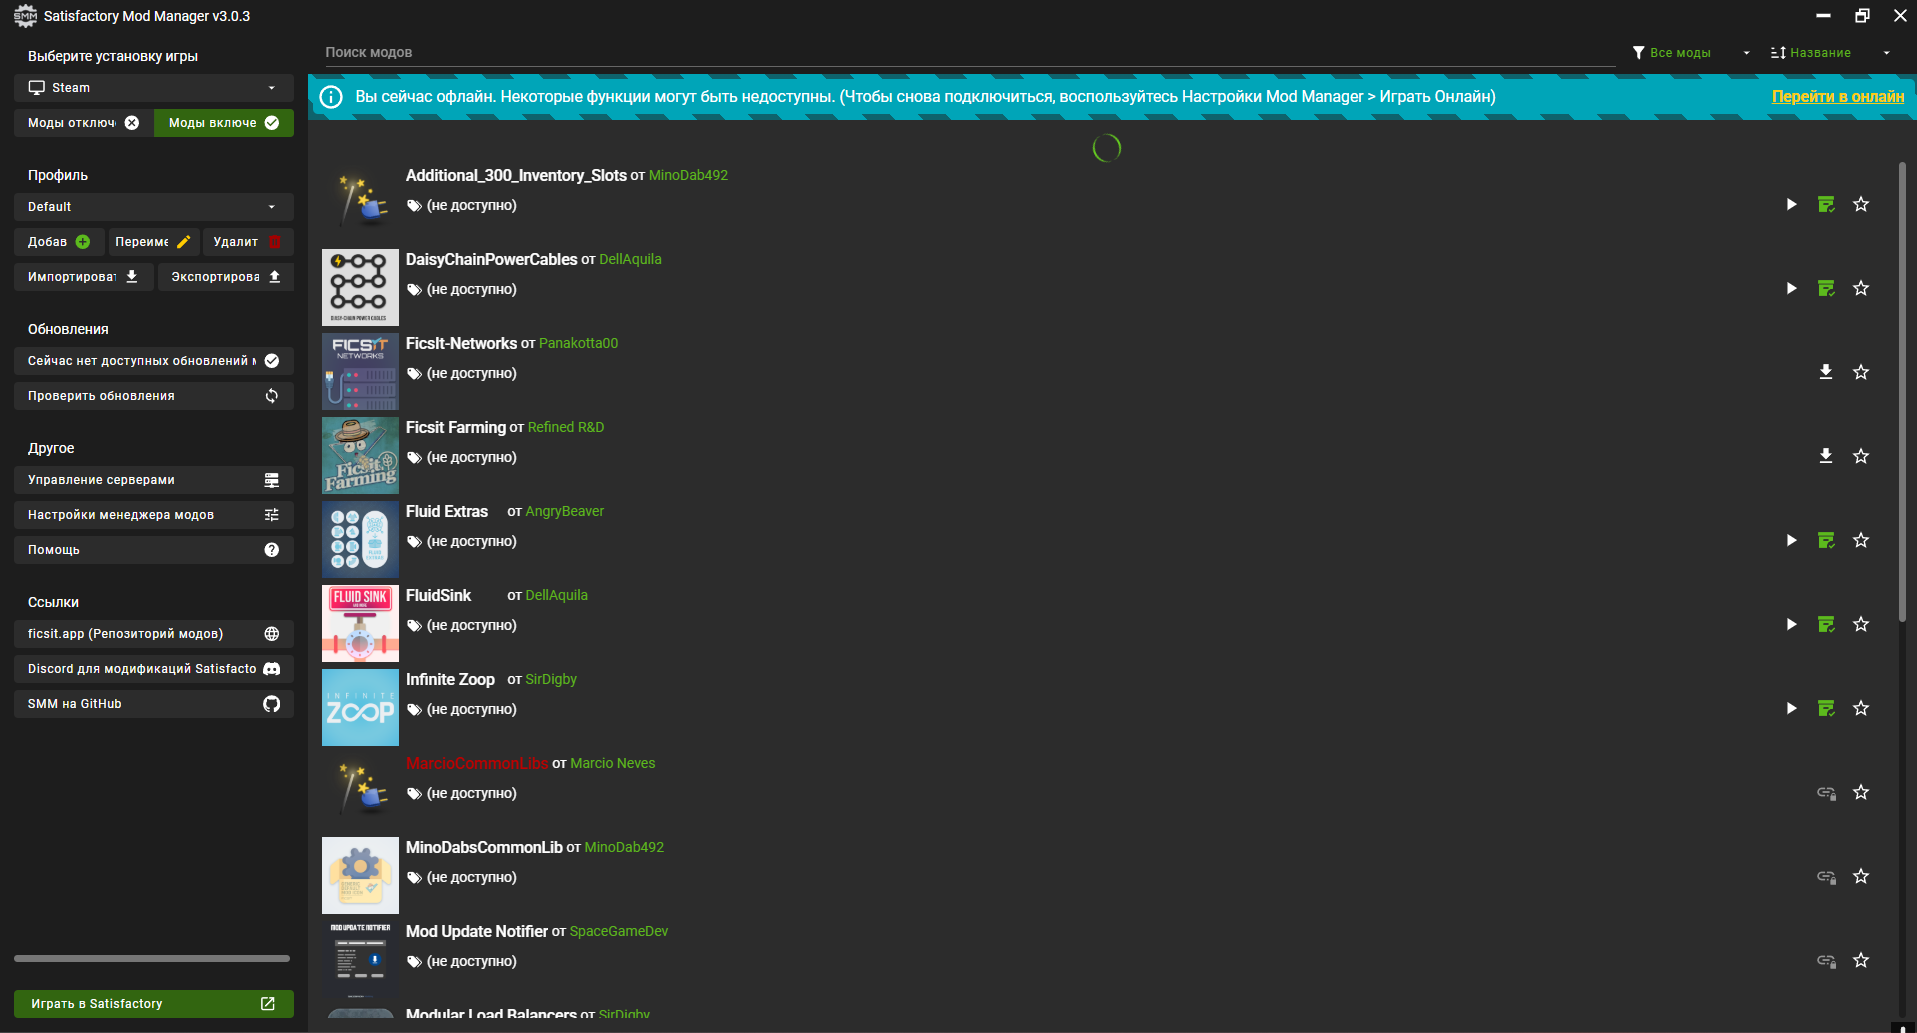
Task: Click dependency lock icon for Mod Update Notifier
Action: (x=1826, y=960)
